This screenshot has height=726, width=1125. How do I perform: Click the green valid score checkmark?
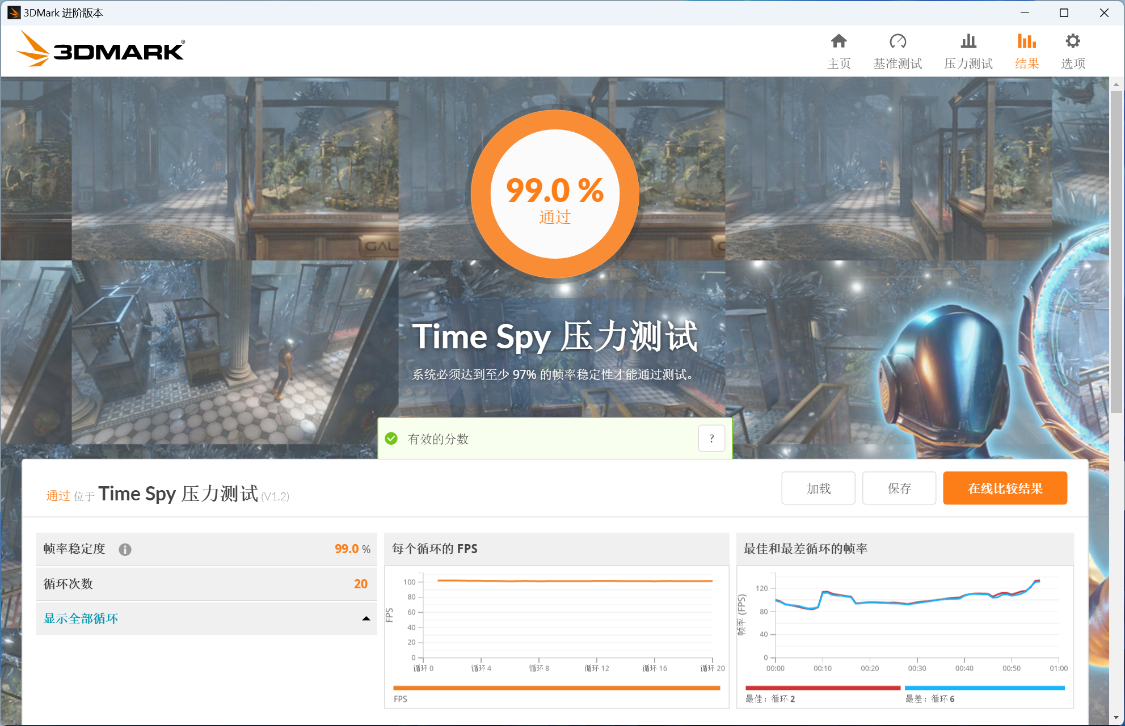click(x=391, y=438)
